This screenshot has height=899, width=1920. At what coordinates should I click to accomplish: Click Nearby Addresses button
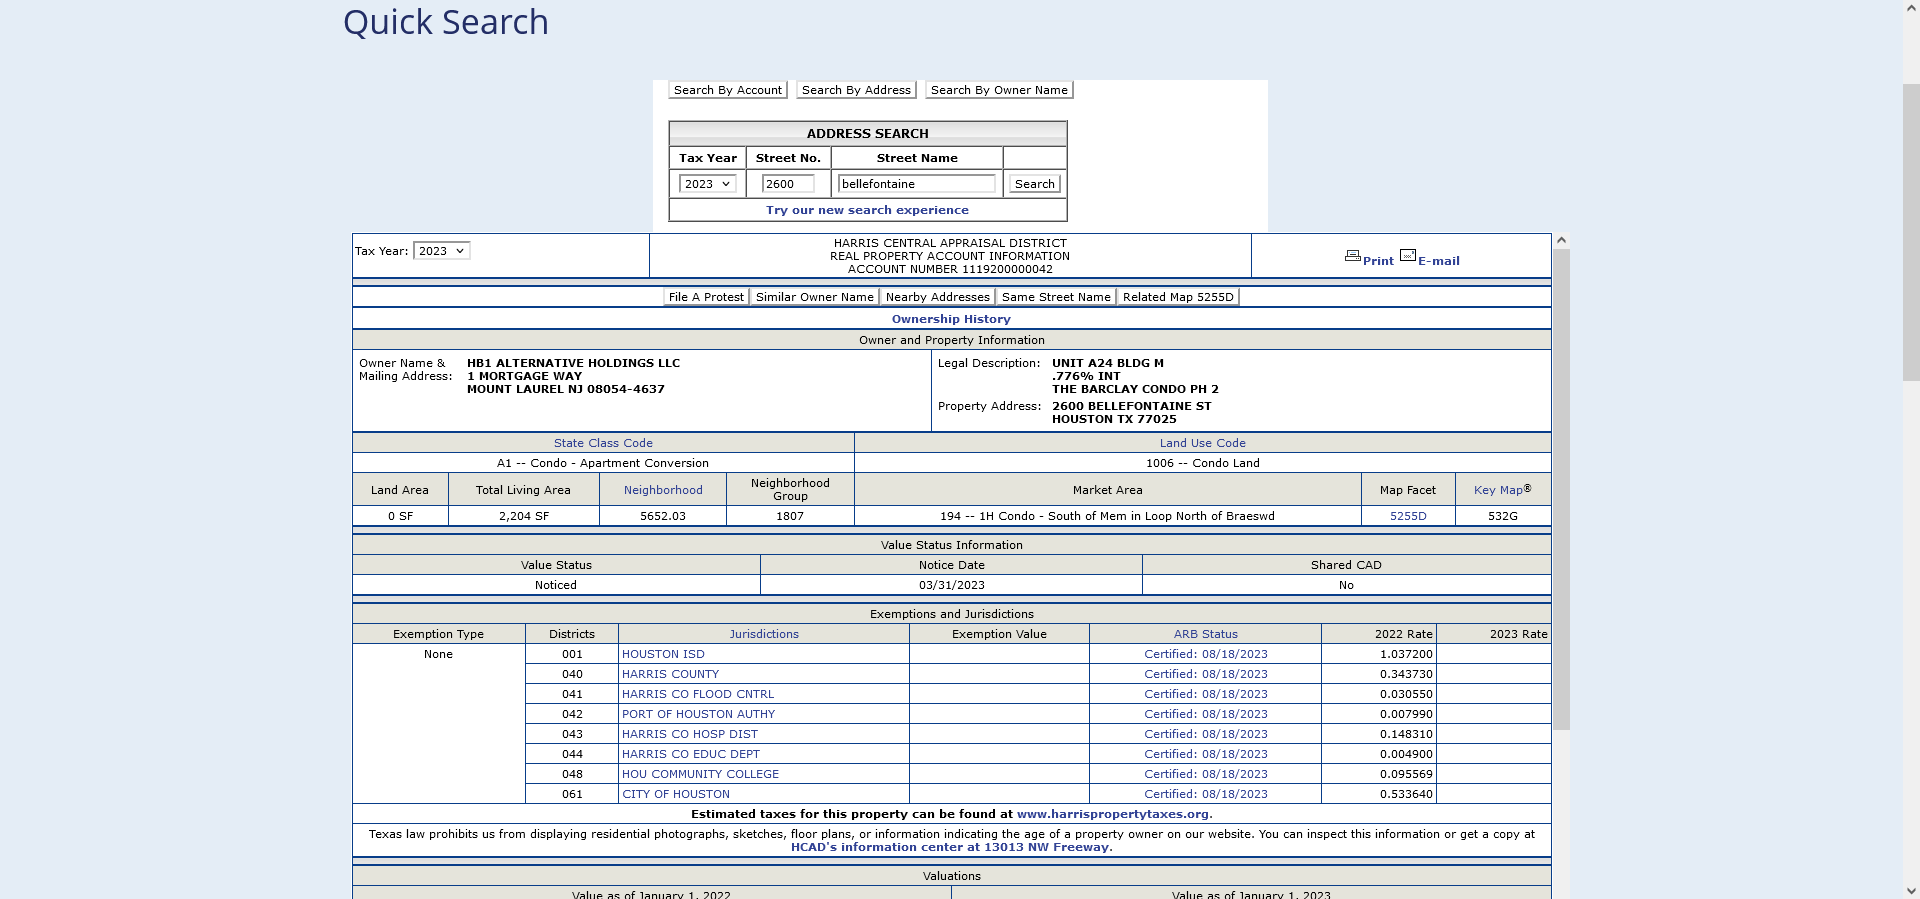[937, 297]
